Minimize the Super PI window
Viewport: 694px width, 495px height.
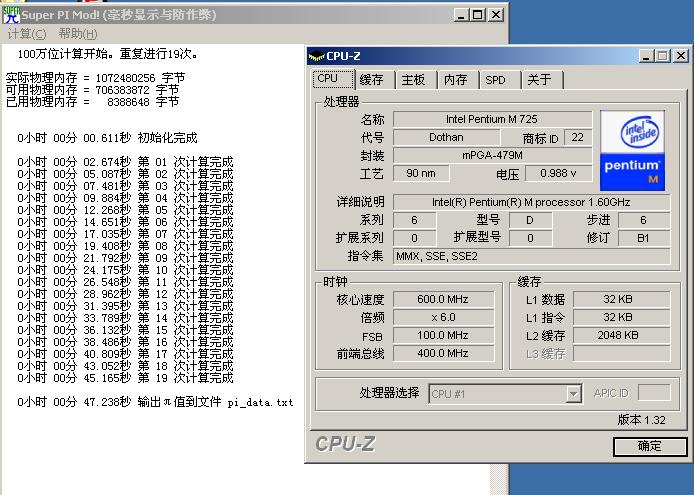[462, 15]
